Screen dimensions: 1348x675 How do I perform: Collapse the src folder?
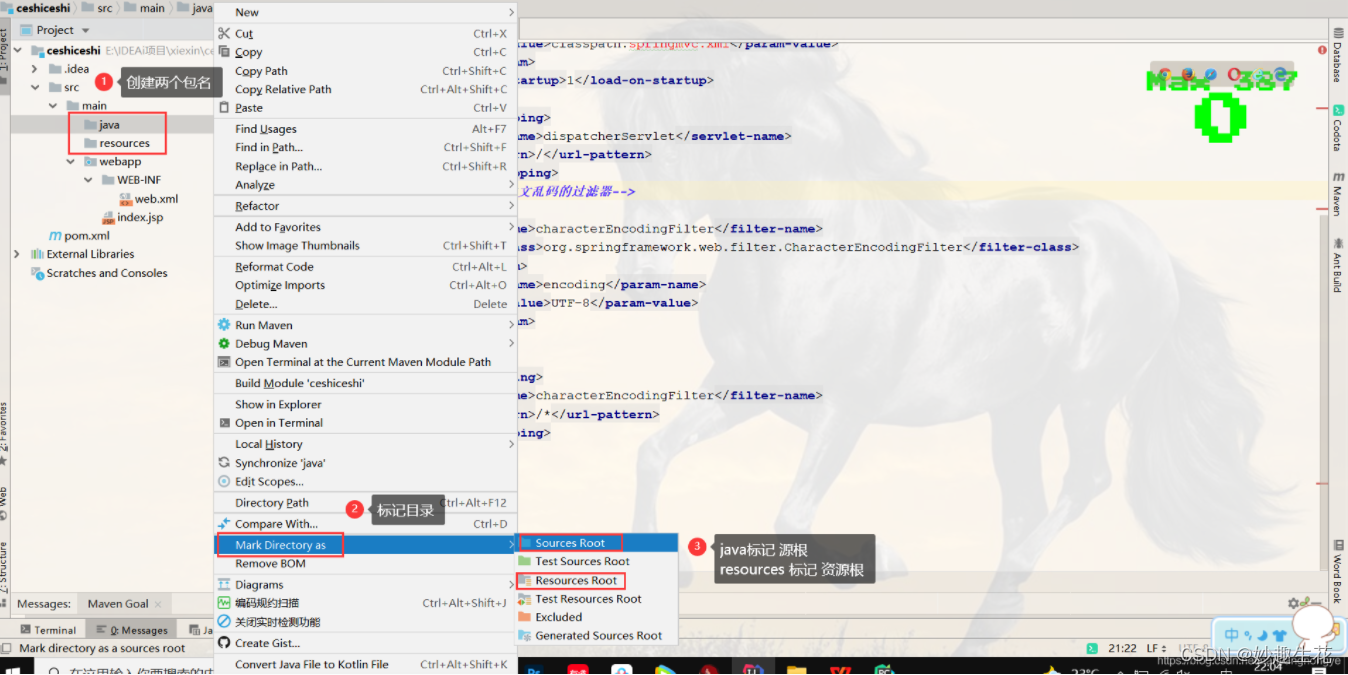pyautogui.click(x=35, y=87)
